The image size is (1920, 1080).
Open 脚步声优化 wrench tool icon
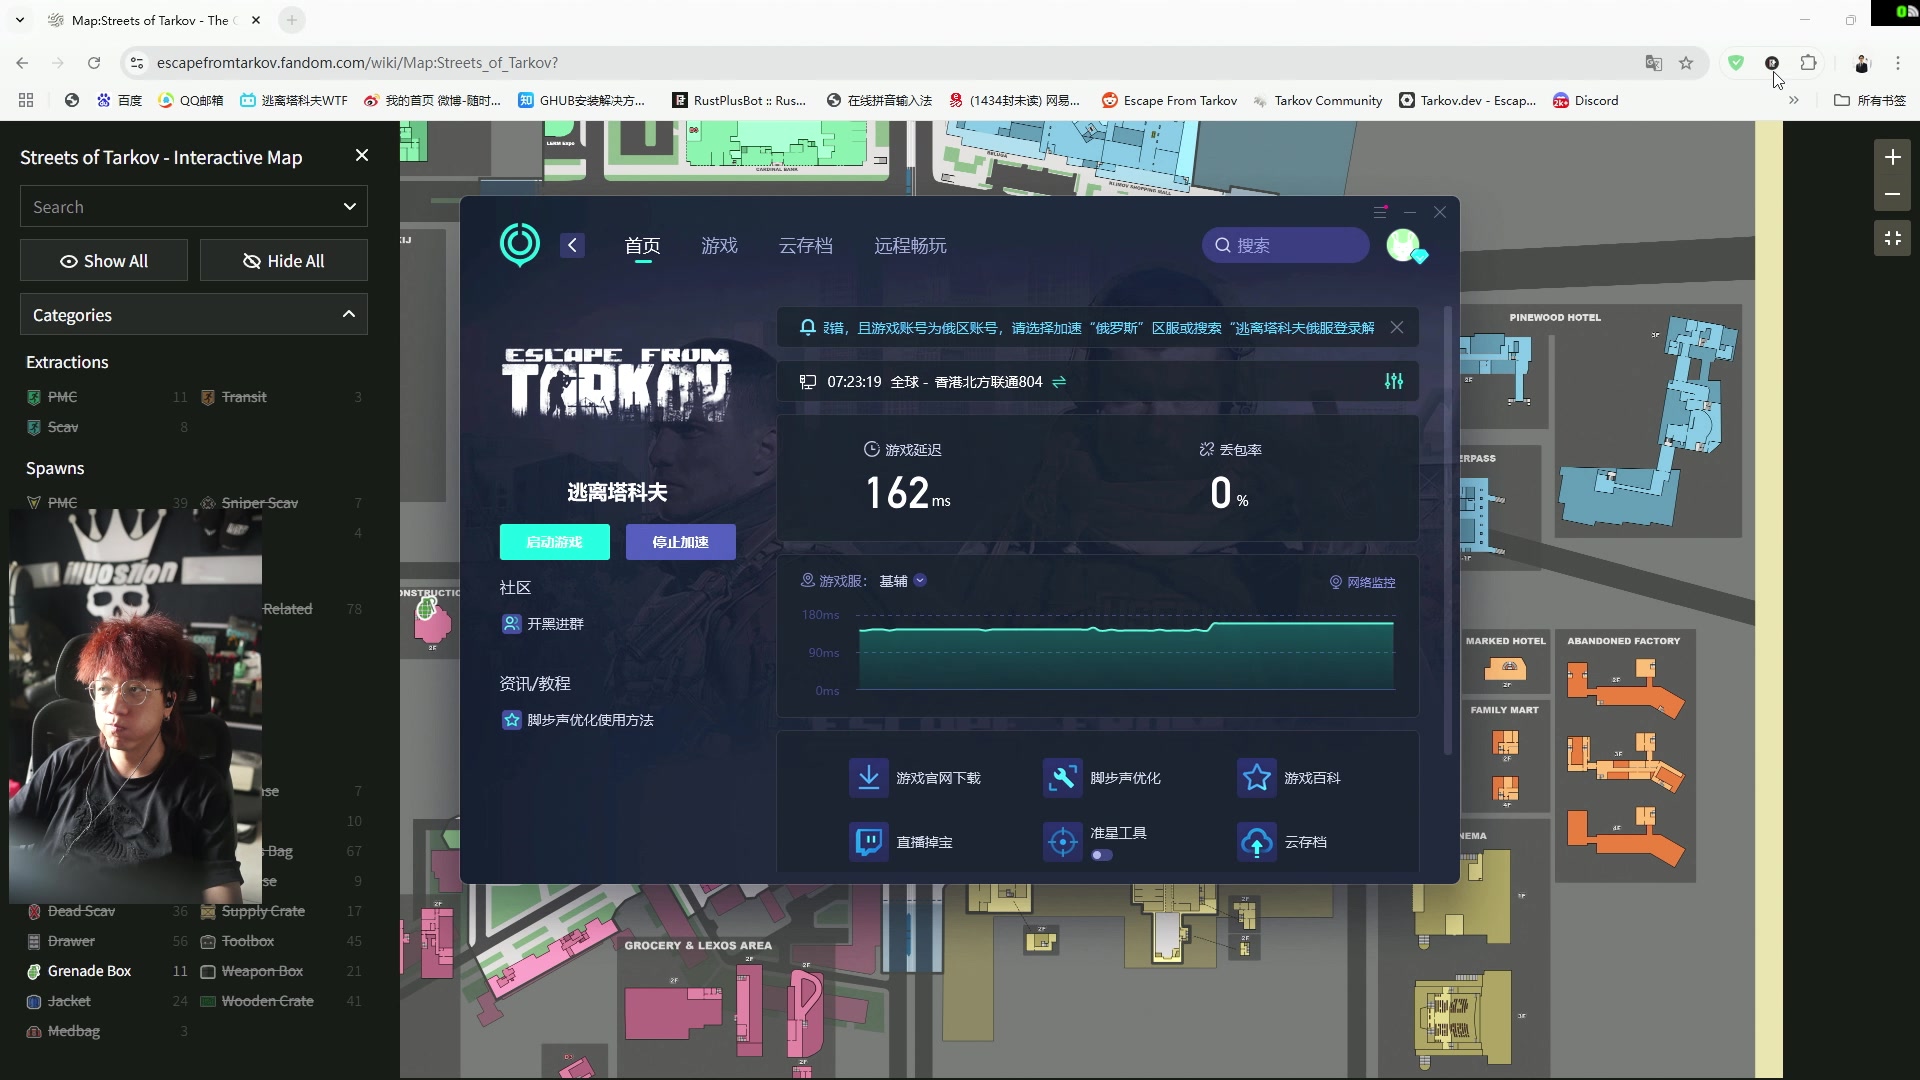(1063, 777)
